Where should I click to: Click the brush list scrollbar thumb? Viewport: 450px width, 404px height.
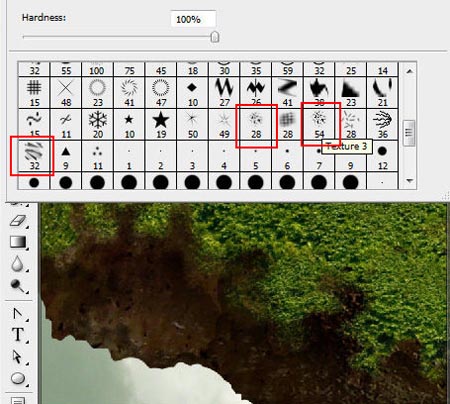pyautogui.click(x=409, y=133)
